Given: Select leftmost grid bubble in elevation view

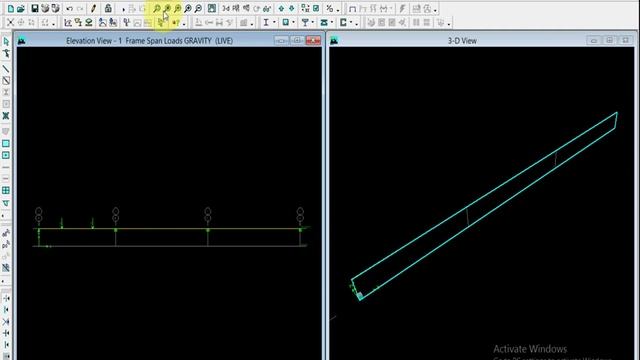Looking at the screenshot, I should [38, 215].
